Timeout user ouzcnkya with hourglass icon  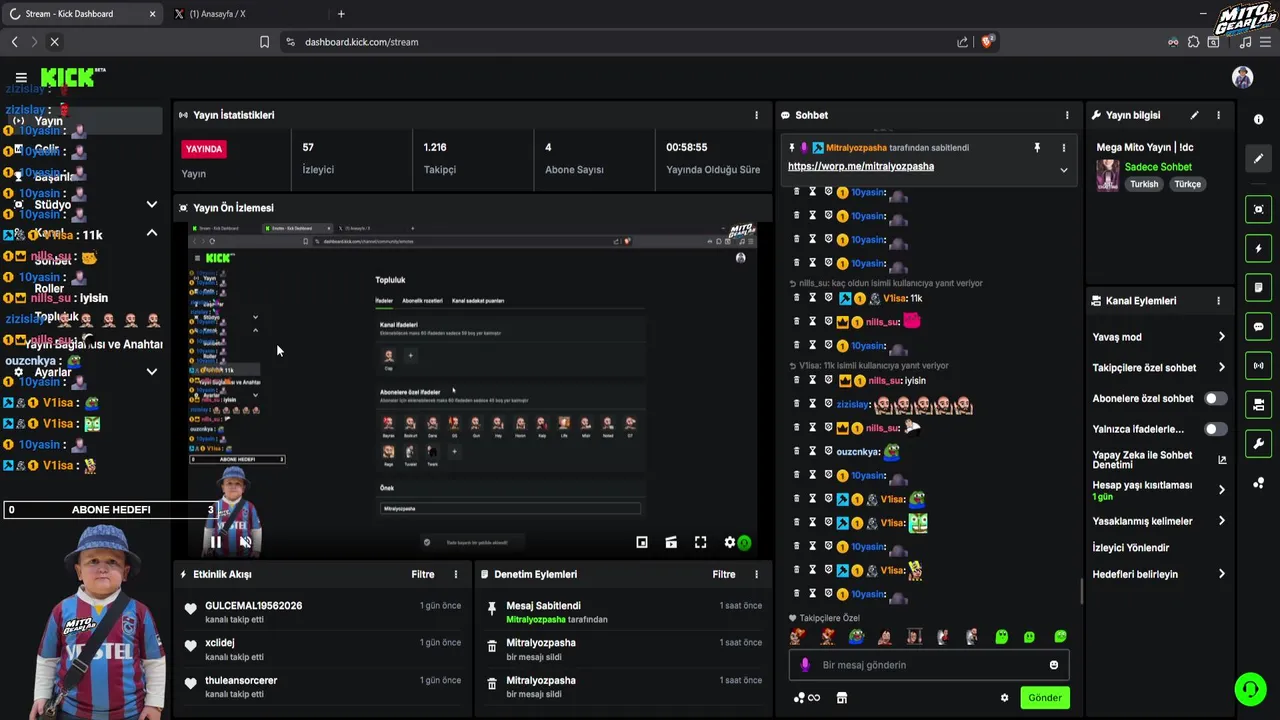(x=812, y=451)
